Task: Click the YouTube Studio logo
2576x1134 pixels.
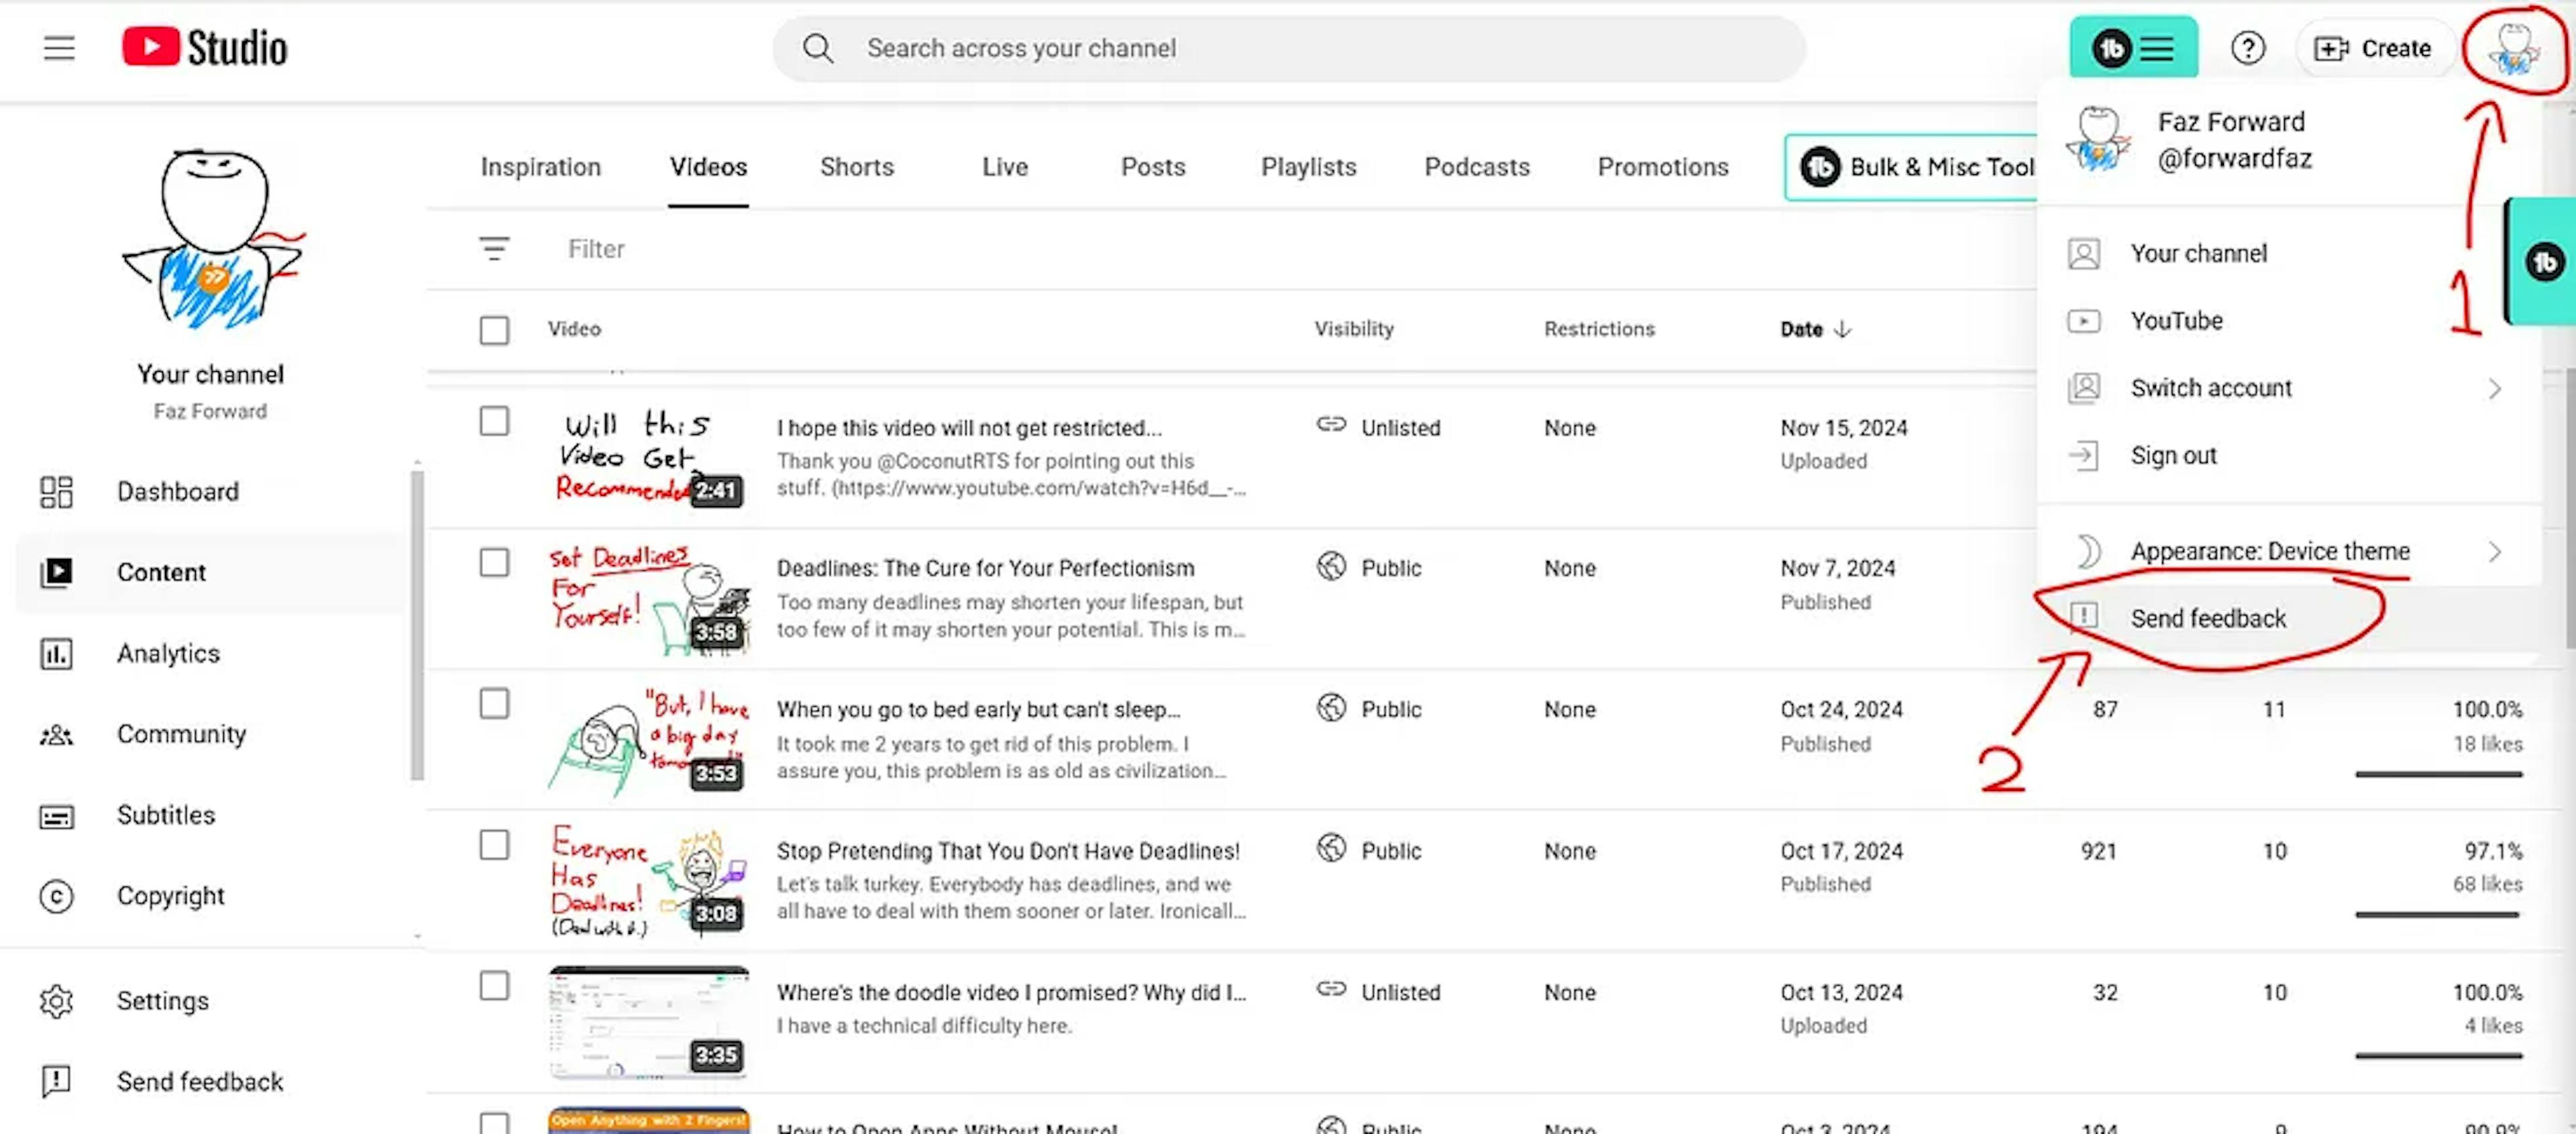Action: click(204, 47)
